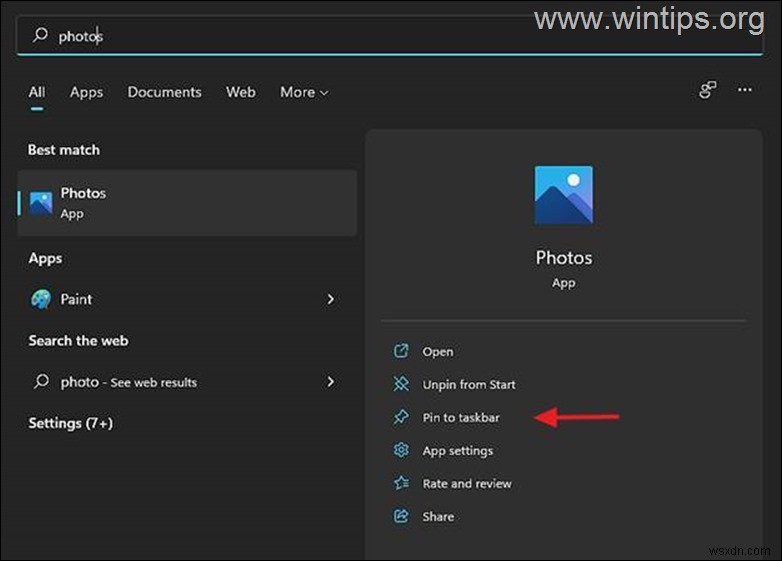This screenshot has height=561, width=782.
Task: Expand the web results chevron arrow
Action: 330,382
